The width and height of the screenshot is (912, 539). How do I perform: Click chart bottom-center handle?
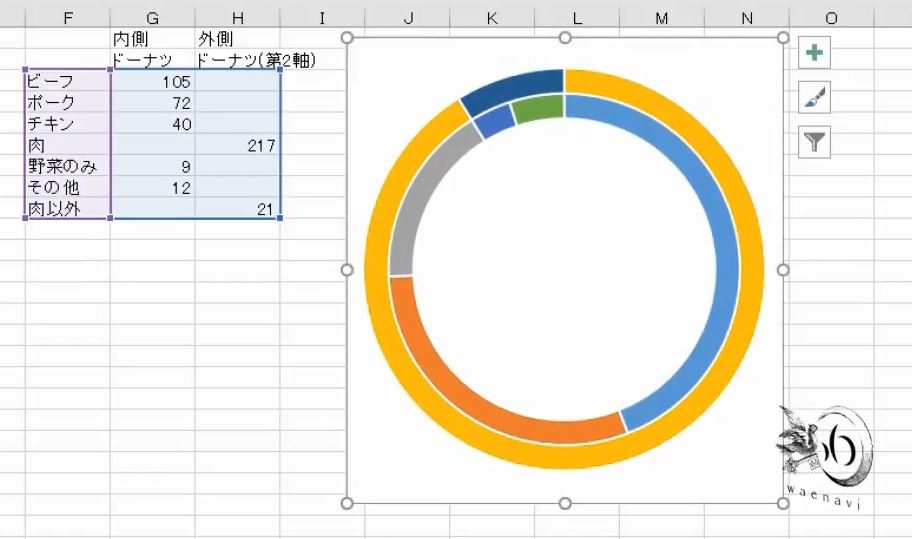[565, 503]
